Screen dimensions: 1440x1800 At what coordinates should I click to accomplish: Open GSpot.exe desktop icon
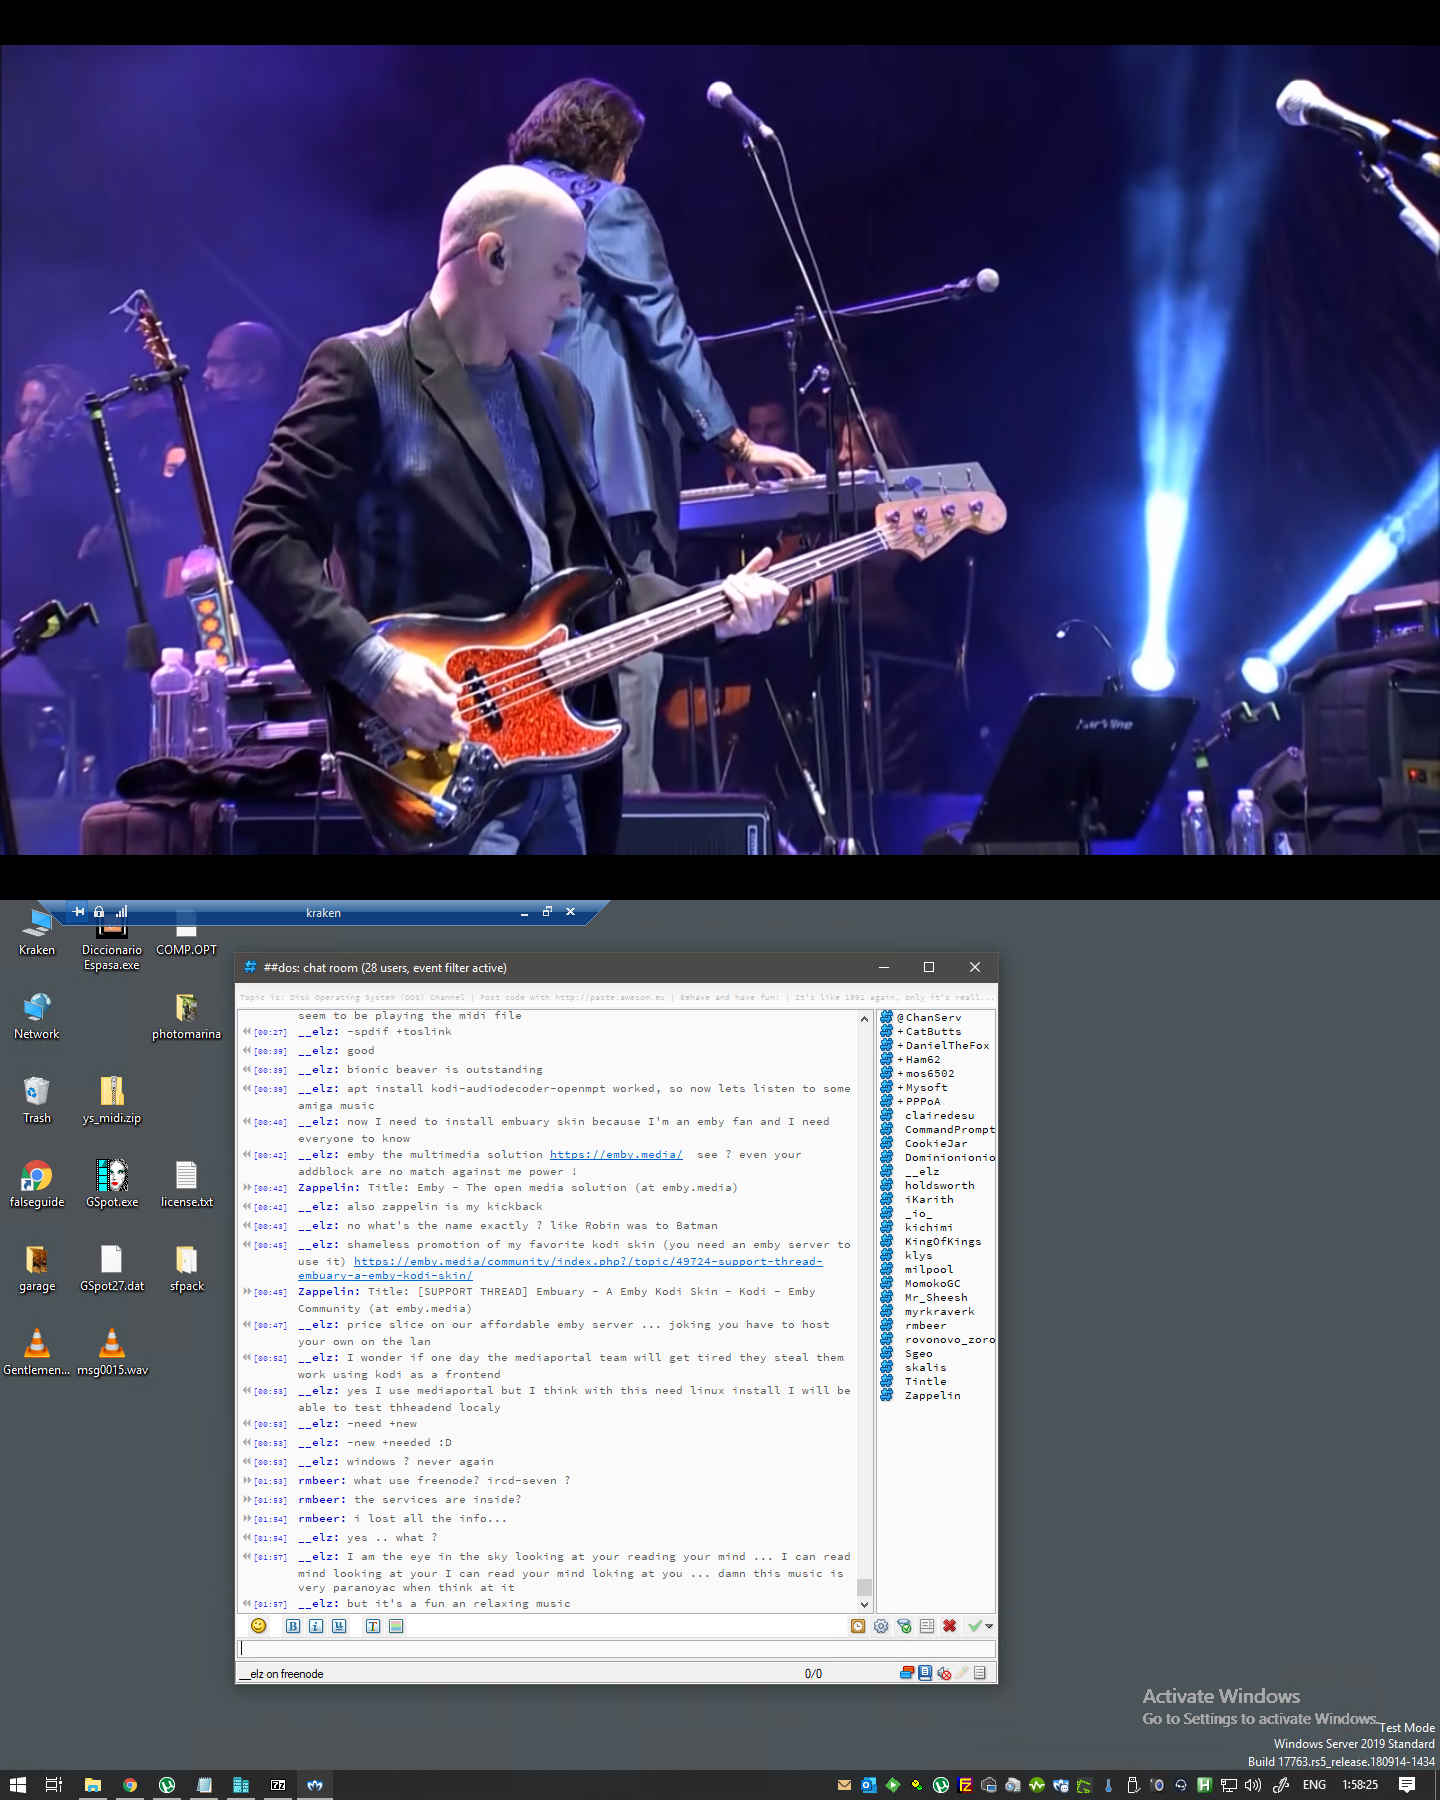coord(112,1184)
